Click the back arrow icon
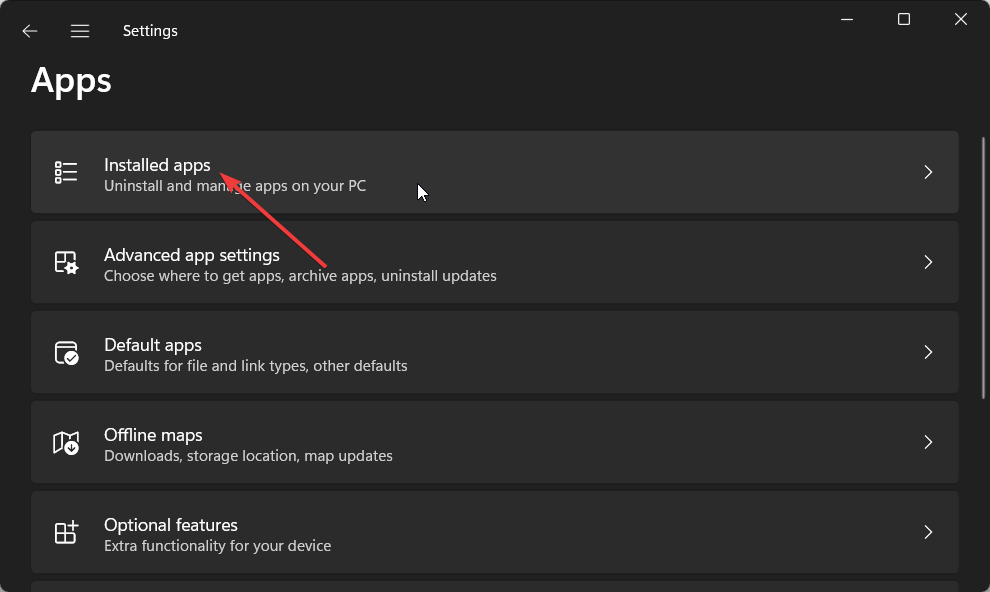The width and height of the screenshot is (990, 592). click(30, 31)
